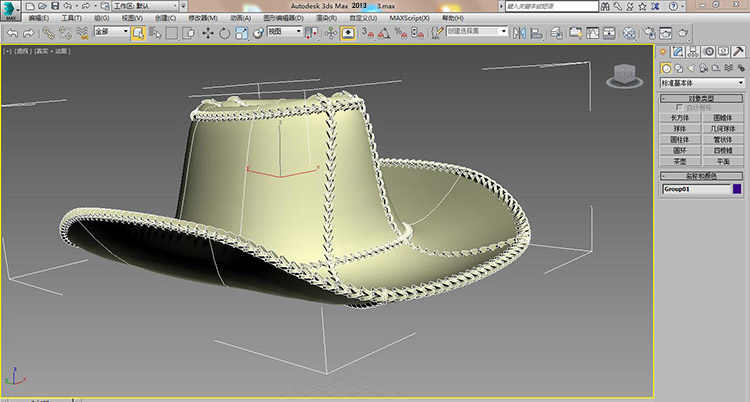Viewport: 750px width, 402px height.
Task: Open the Hierarchy tab in command panel
Action: point(692,51)
